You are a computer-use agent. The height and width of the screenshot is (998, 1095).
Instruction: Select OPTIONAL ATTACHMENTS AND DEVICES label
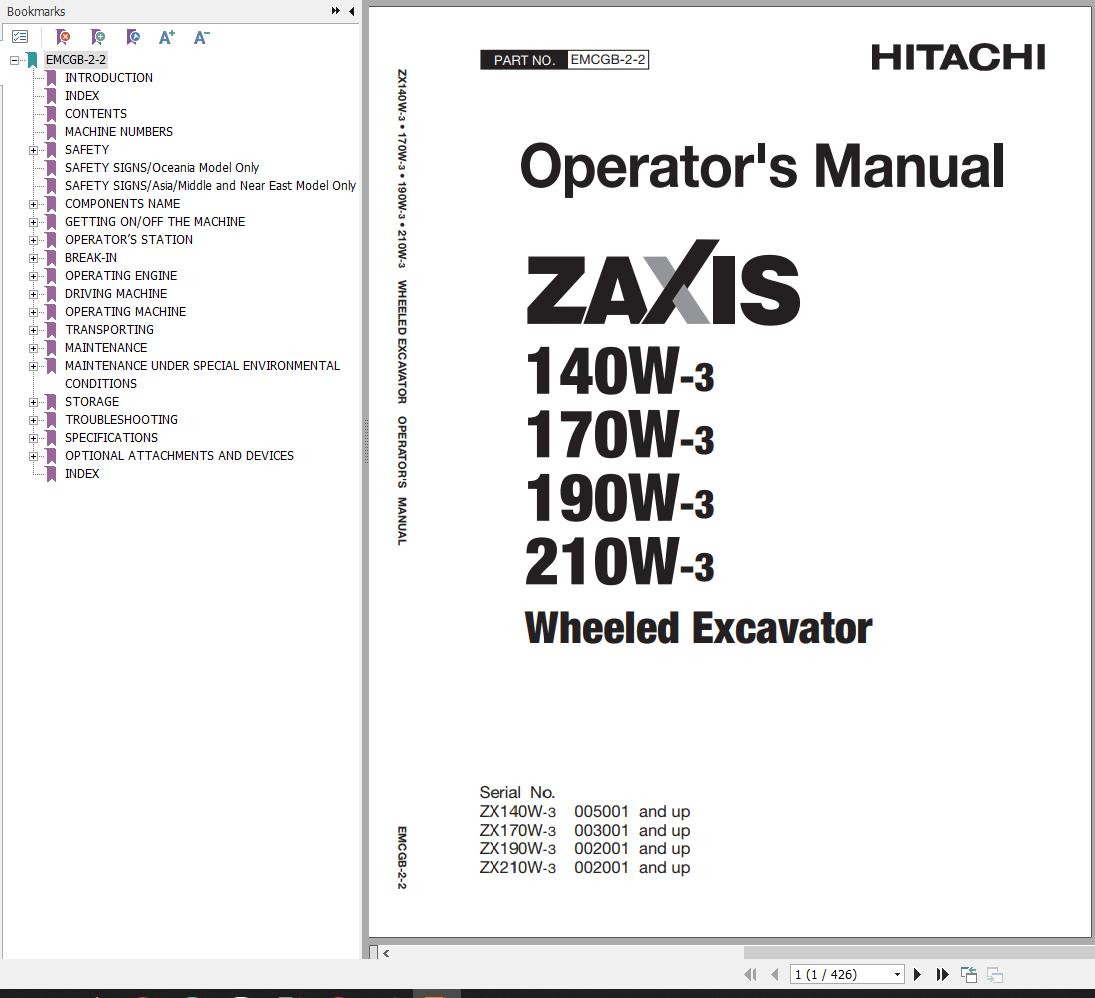pyautogui.click(x=179, y=455)
